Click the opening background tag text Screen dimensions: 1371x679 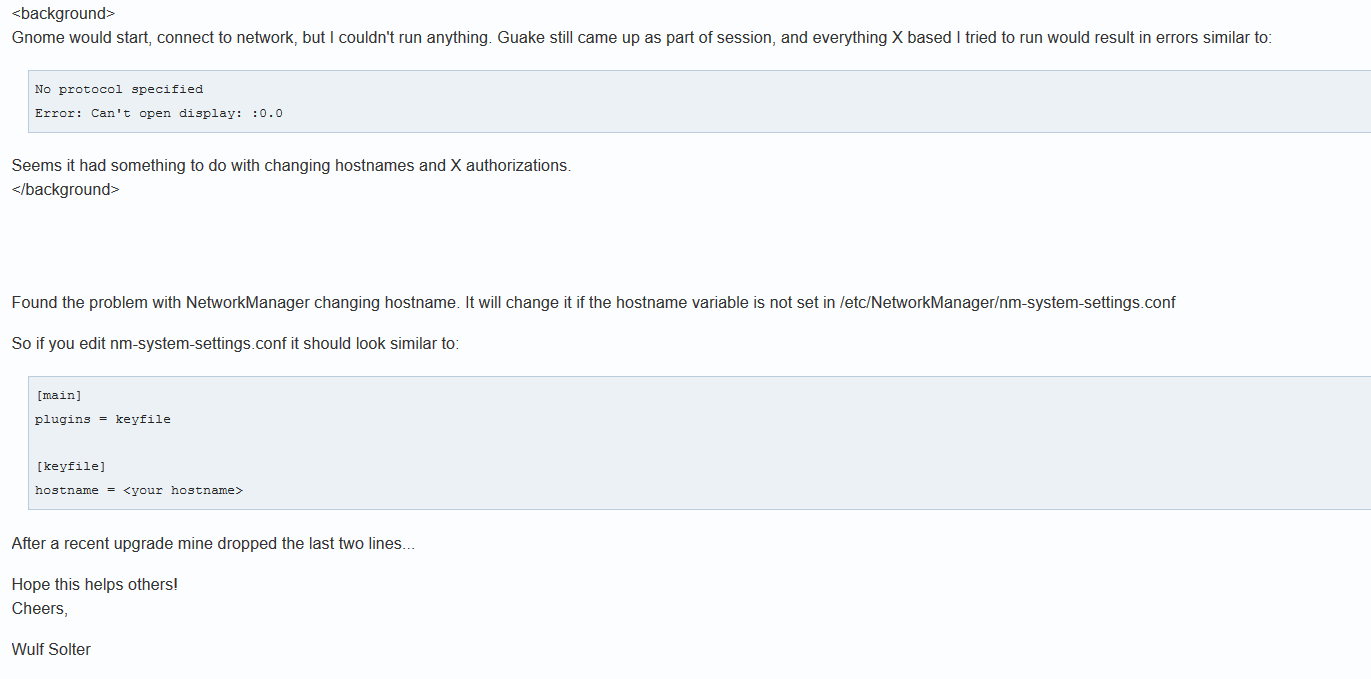tap(63, 14)
